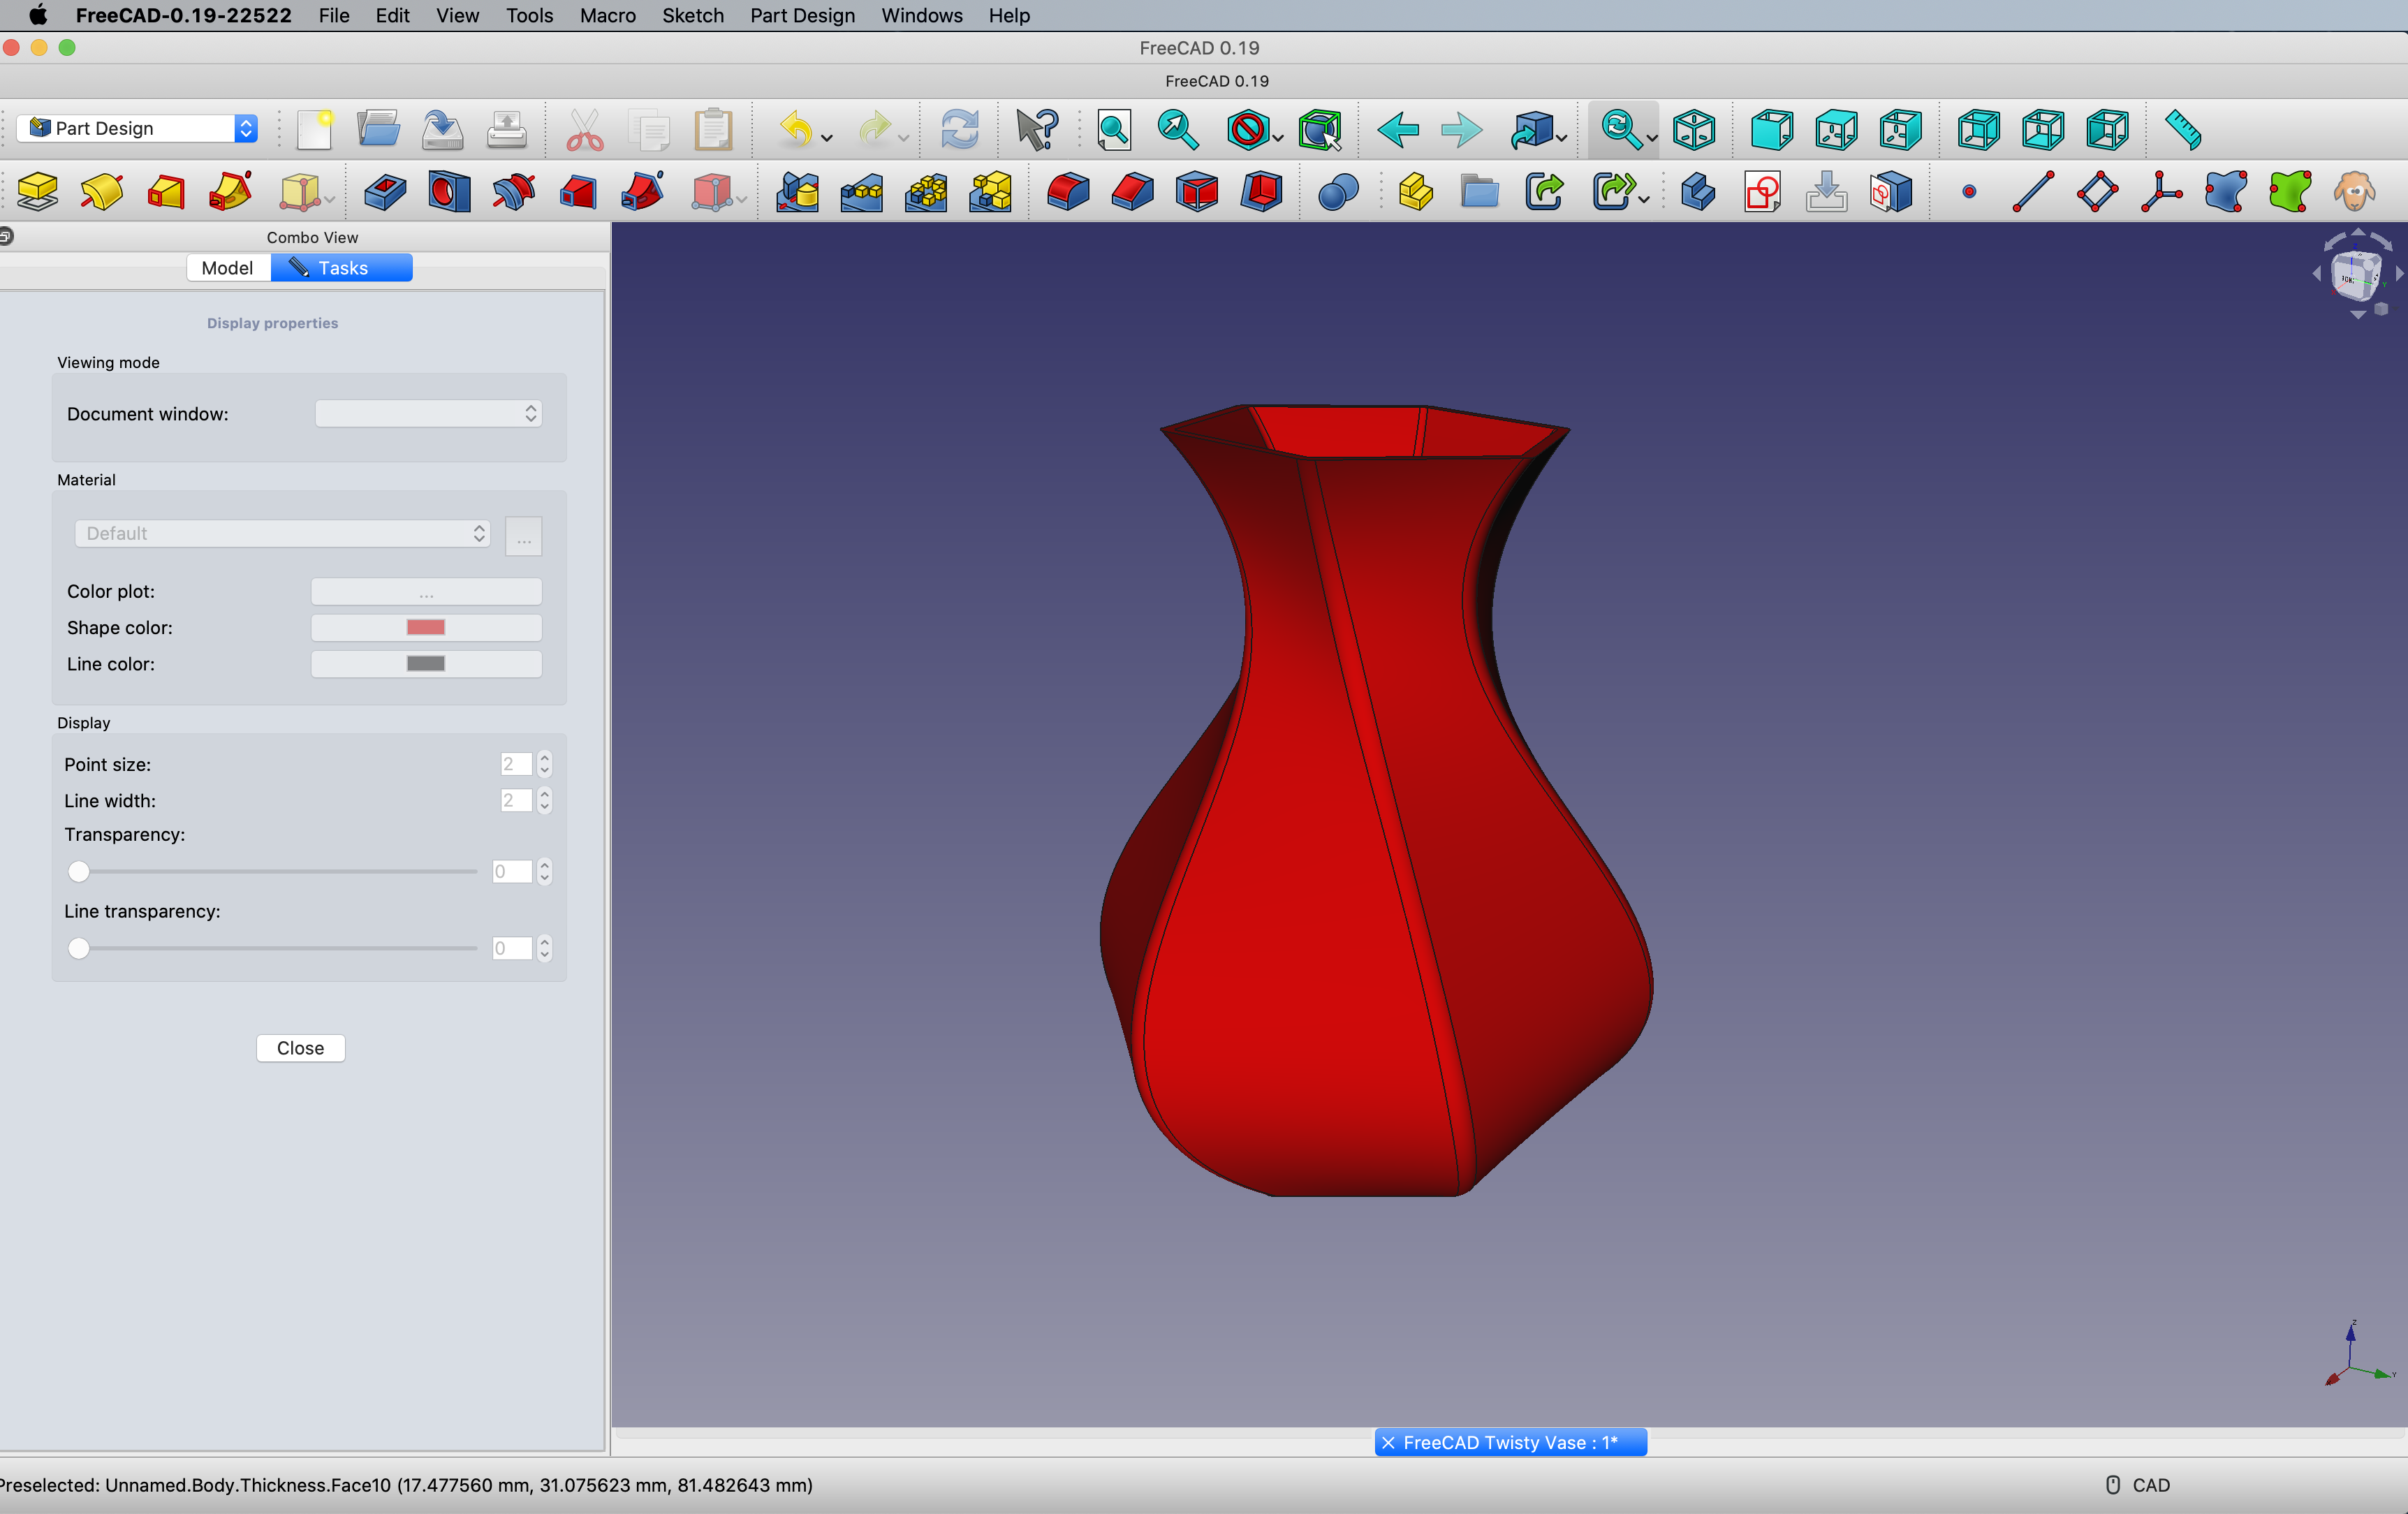Click the Refresh recompute icon
The image size is (2408, 1514).
[x=959, y=130]
